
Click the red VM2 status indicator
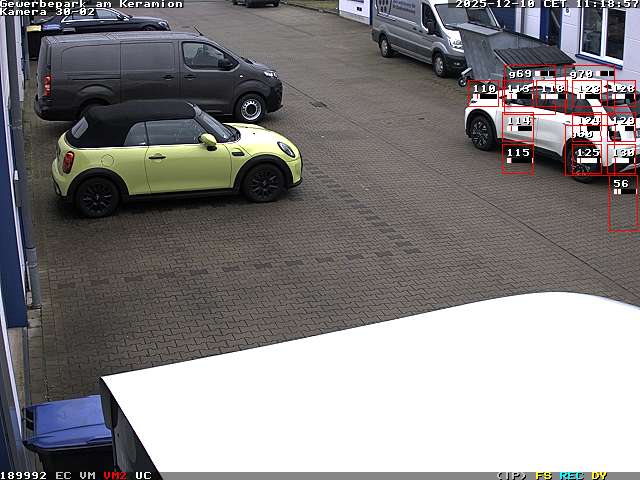(x=115, y=475)
